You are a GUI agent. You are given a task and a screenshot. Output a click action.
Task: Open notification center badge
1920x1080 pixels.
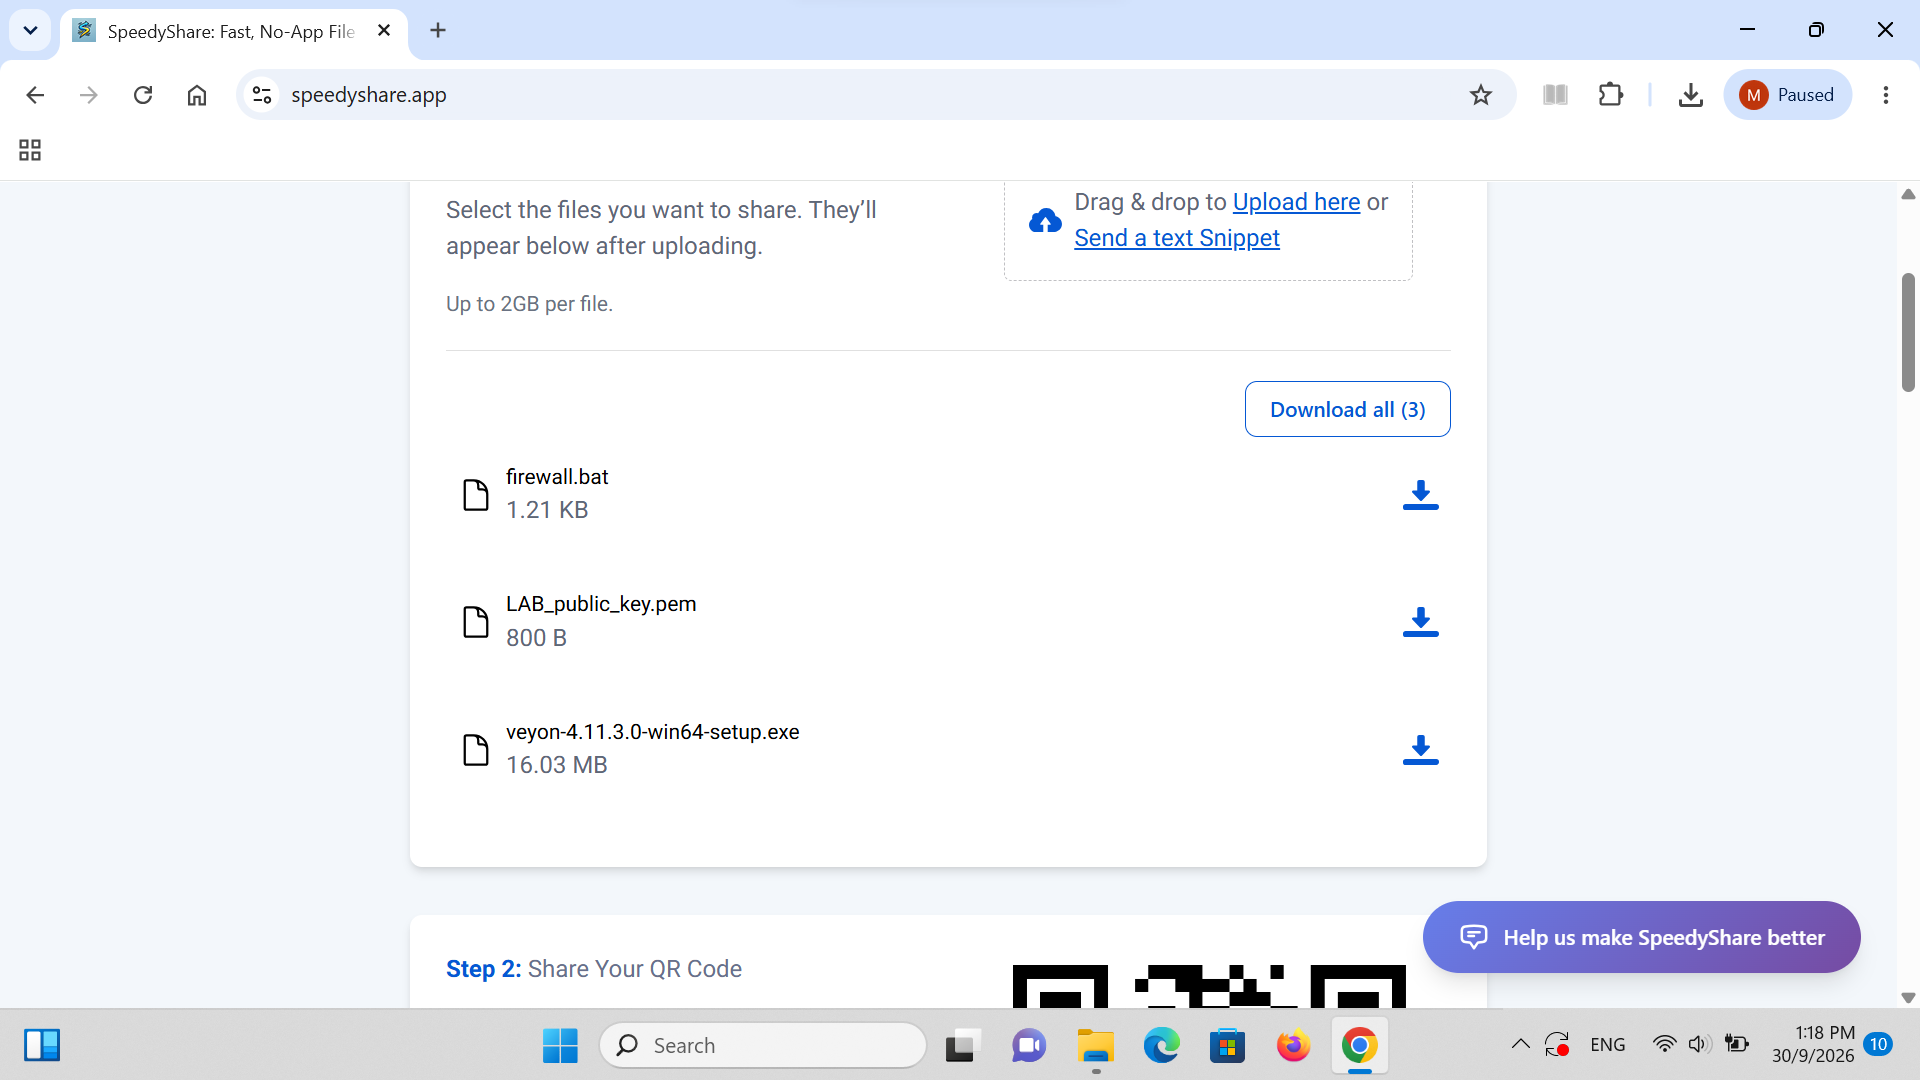coord(1878,1045)
